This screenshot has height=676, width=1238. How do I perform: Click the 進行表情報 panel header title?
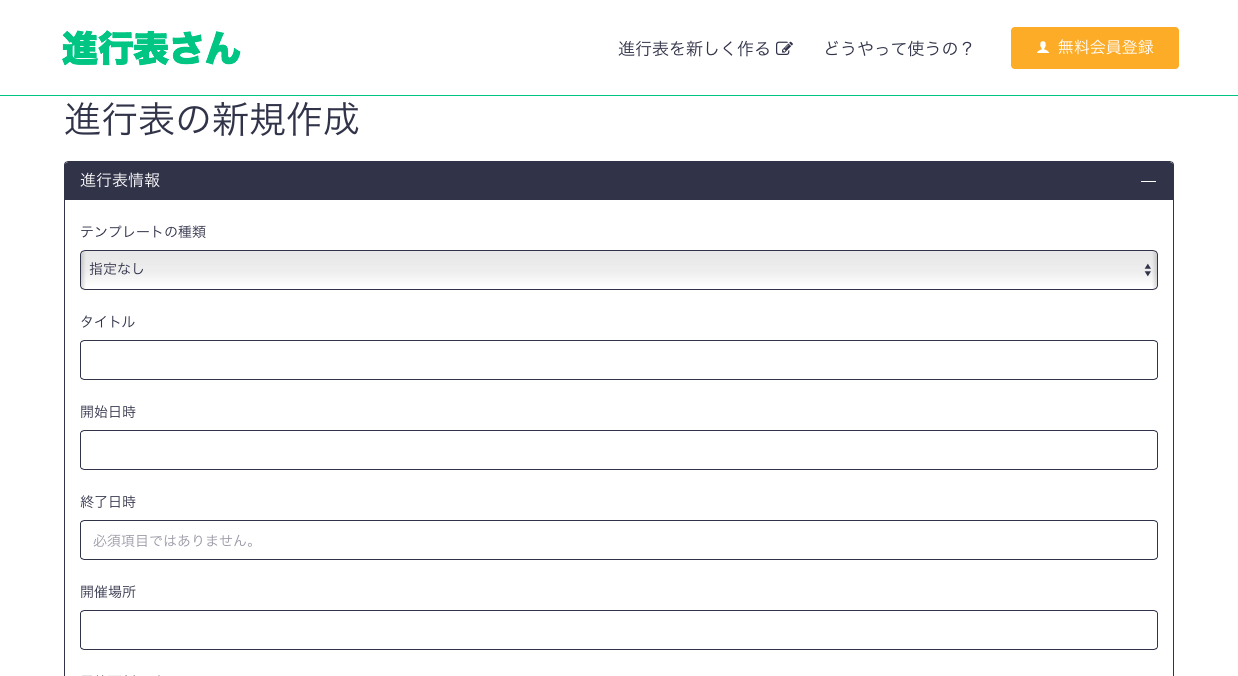coord(120,181)
